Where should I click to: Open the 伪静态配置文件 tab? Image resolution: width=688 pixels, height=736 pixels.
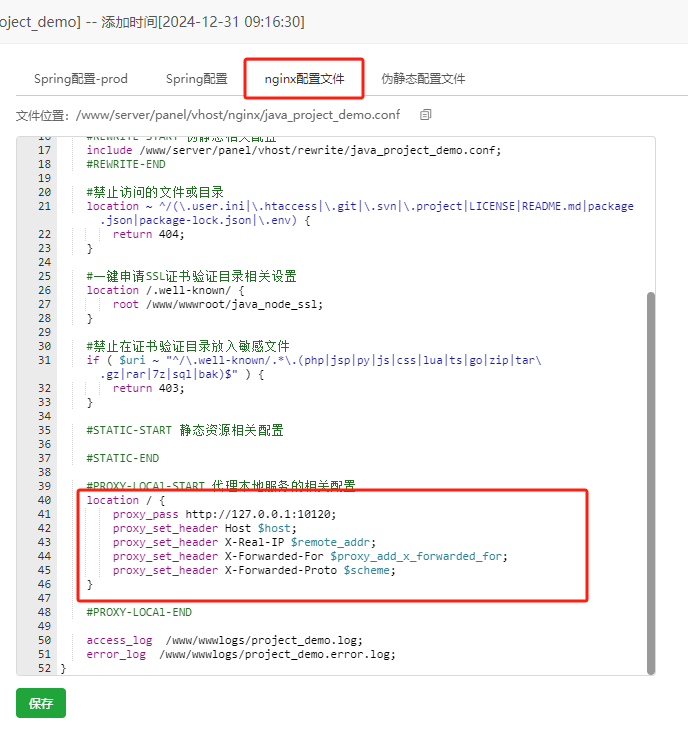[x=423, y=78]
